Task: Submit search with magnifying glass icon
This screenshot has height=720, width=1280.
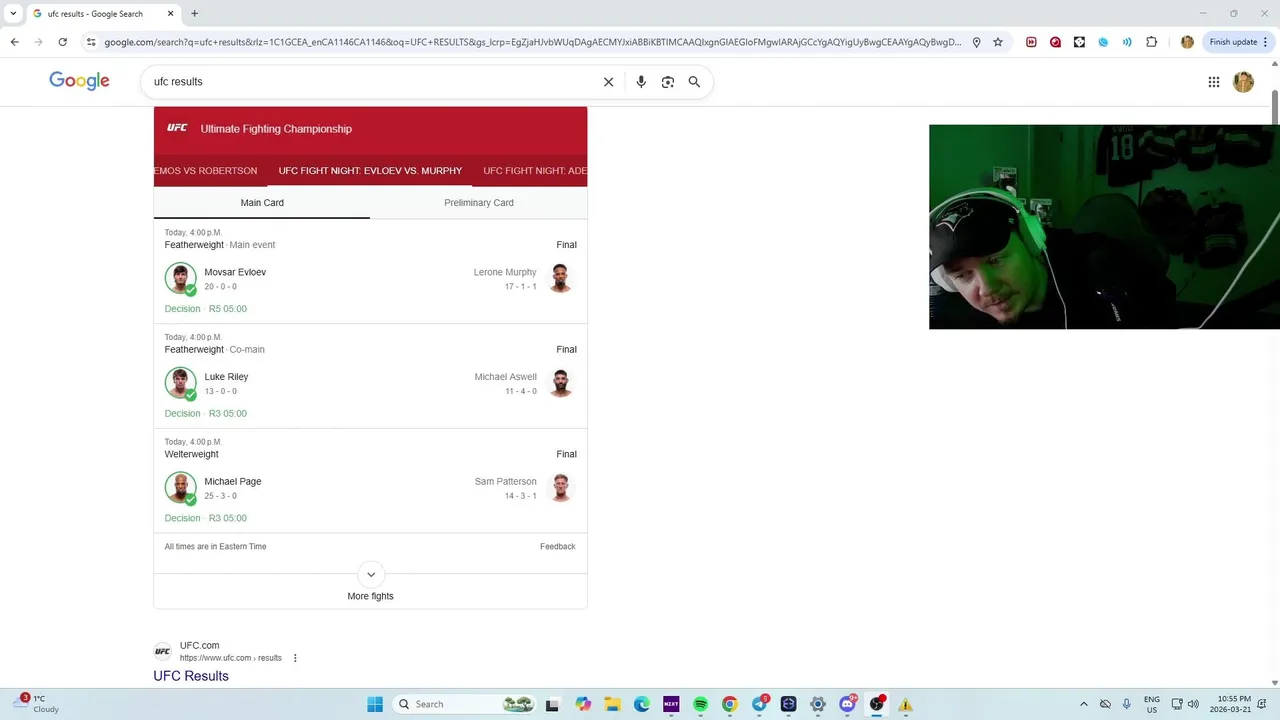Action: point(694,82)
